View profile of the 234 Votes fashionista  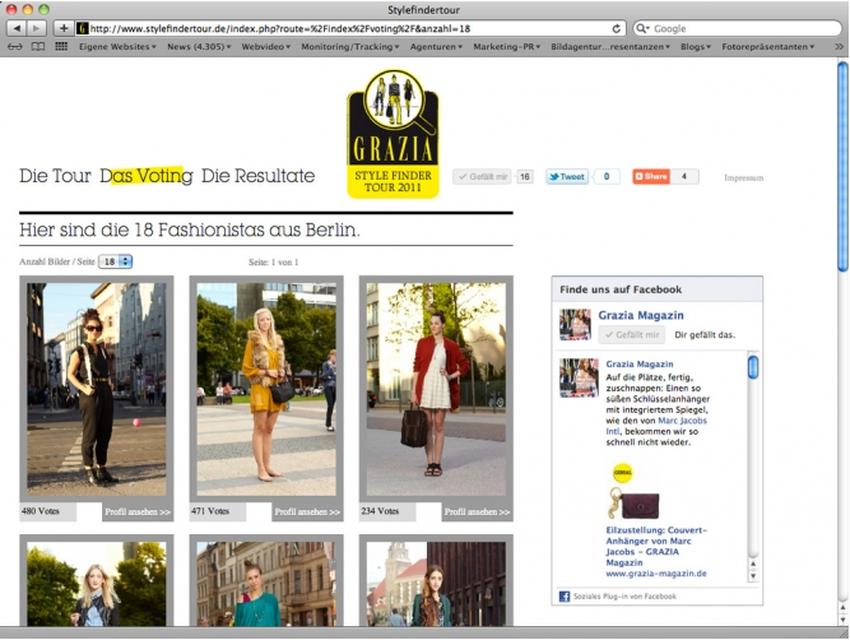(x=477, y=512)
